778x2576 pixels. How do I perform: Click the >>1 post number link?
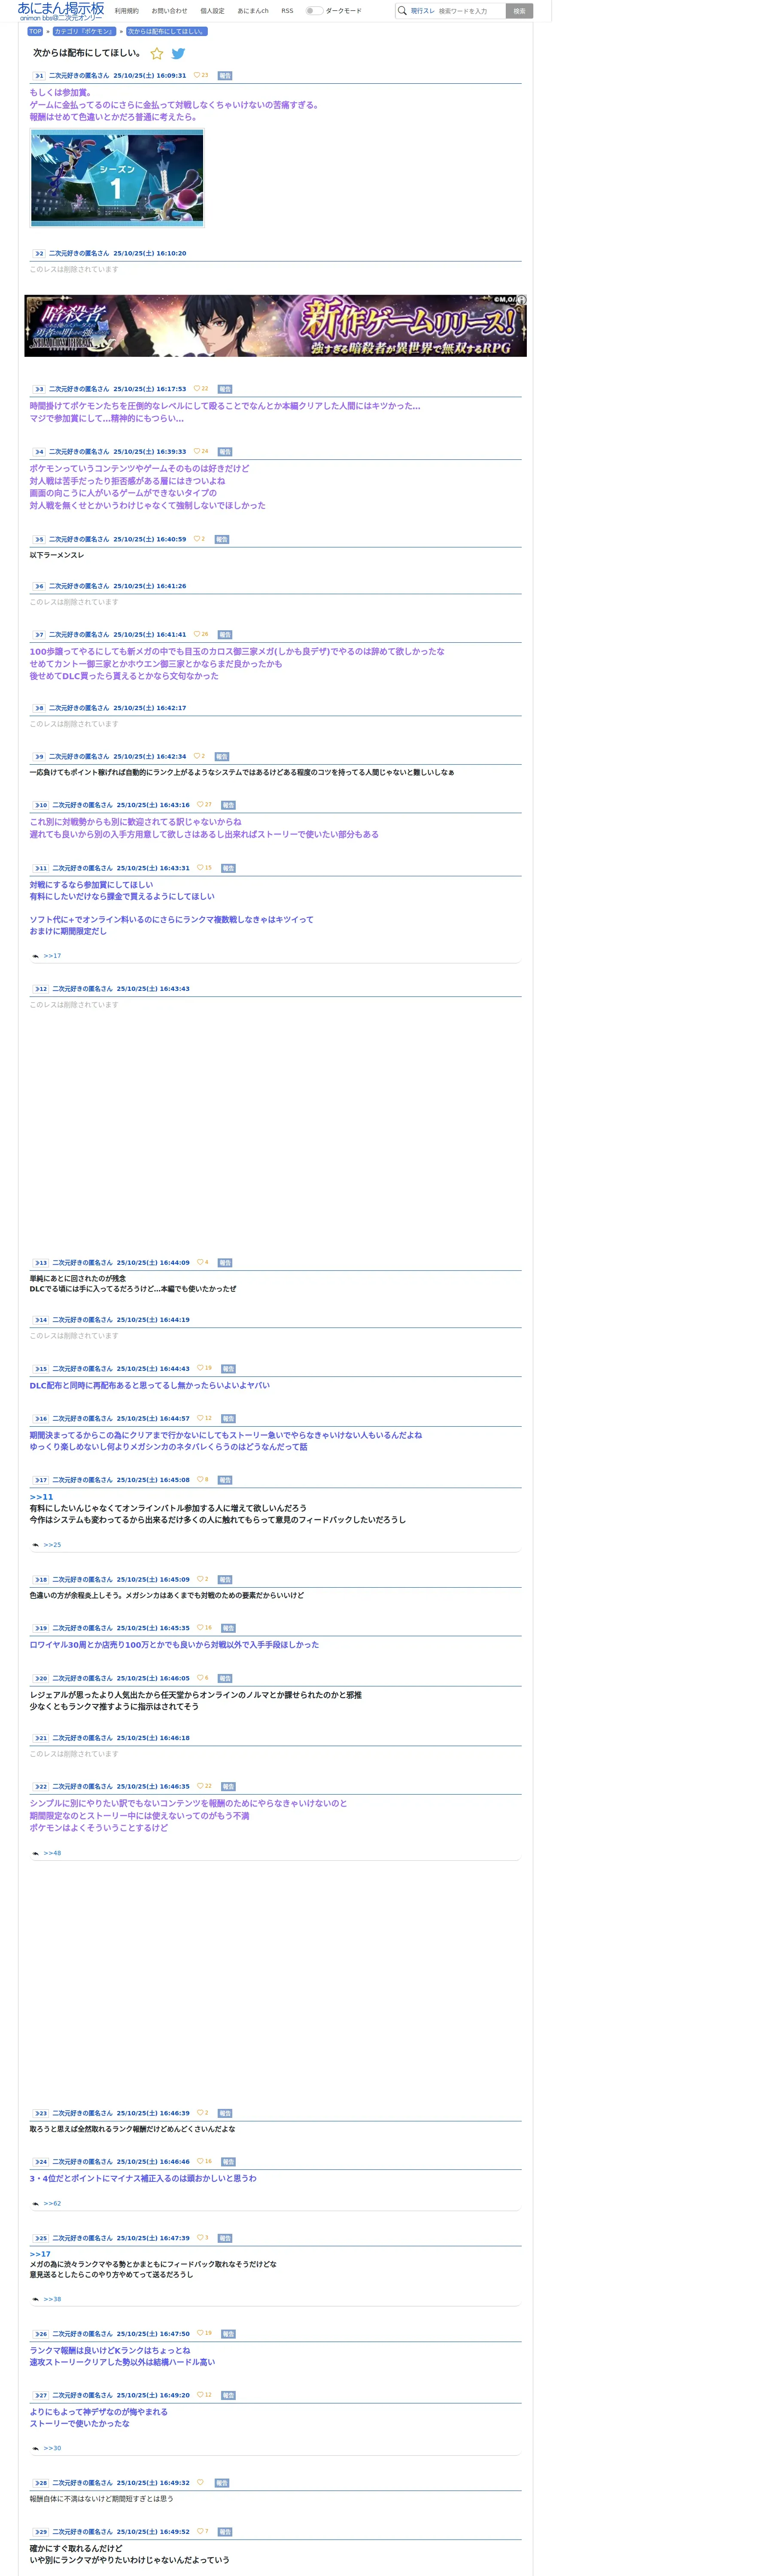[x=38, y=76]
